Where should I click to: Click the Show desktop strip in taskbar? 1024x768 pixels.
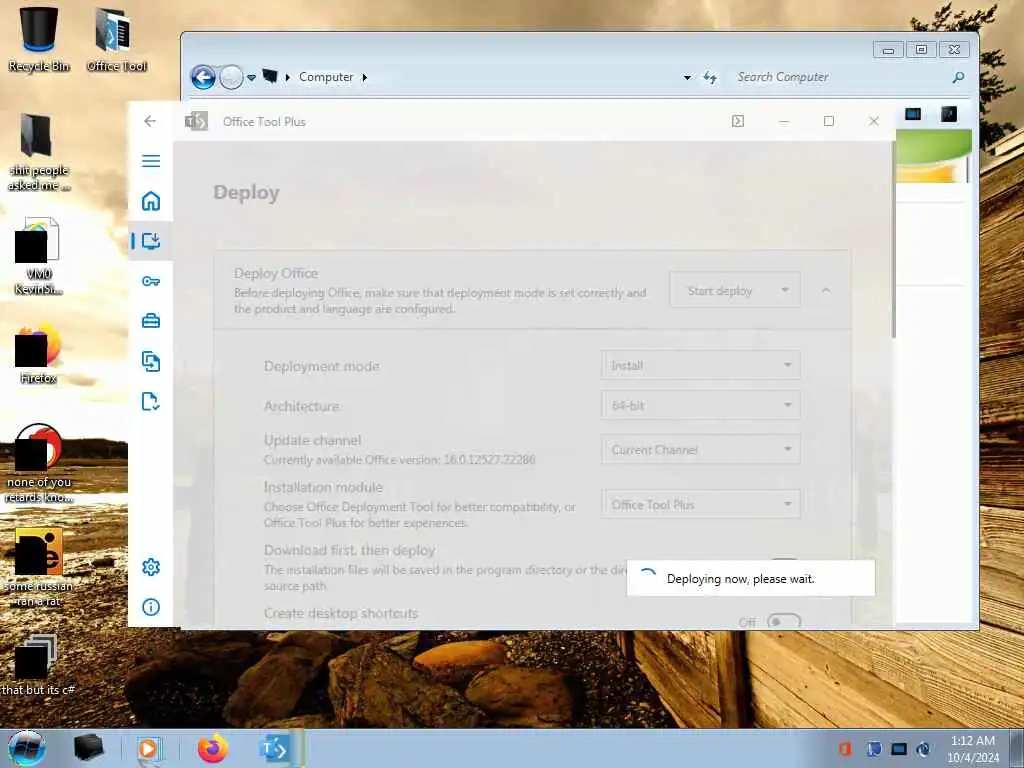point(1017,748)
